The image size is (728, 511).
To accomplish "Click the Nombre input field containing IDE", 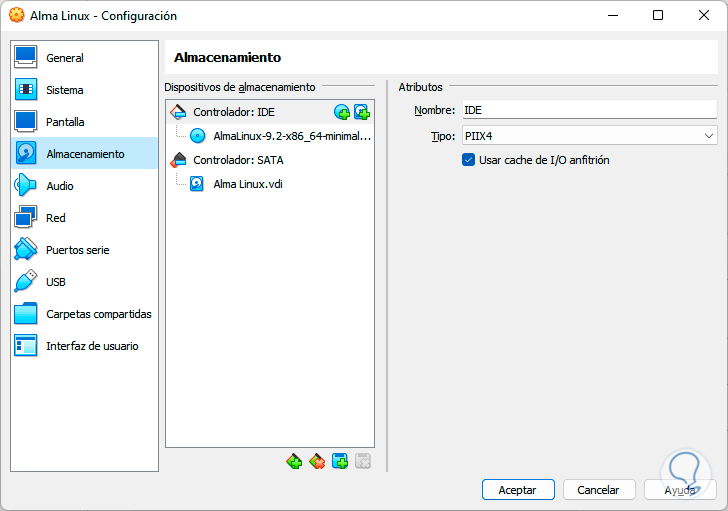I will 590,110.
